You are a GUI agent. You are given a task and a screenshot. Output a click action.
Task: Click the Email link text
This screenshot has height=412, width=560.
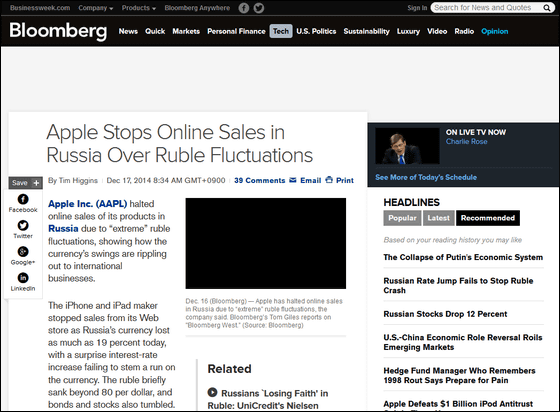pos(311,180)
